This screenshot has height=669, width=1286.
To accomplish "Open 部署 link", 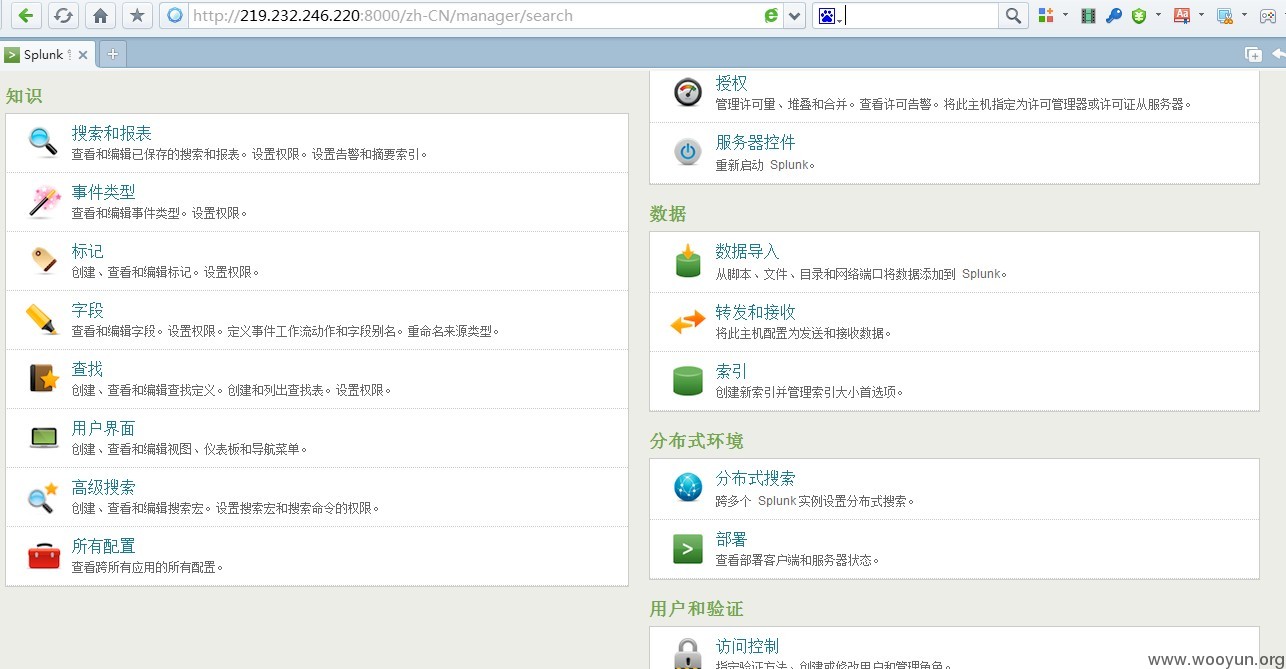I will point(731,539).
